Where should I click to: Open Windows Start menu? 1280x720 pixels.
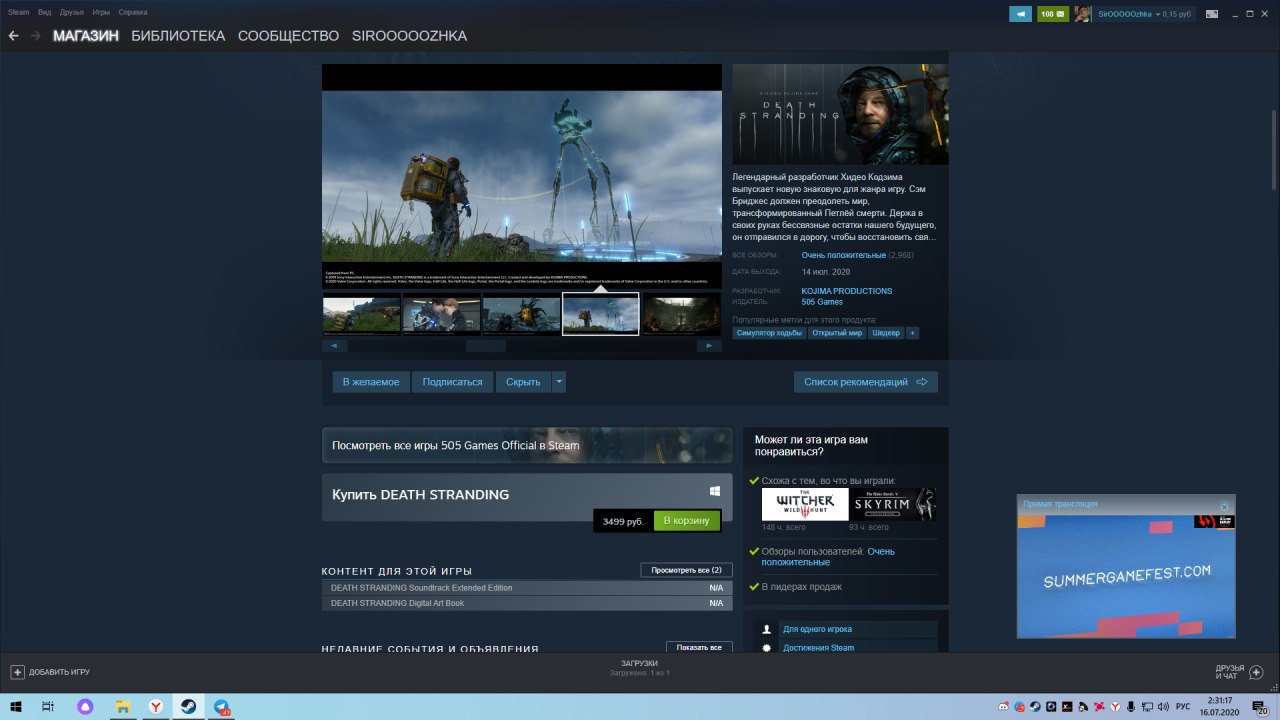(x=15, y=706)
